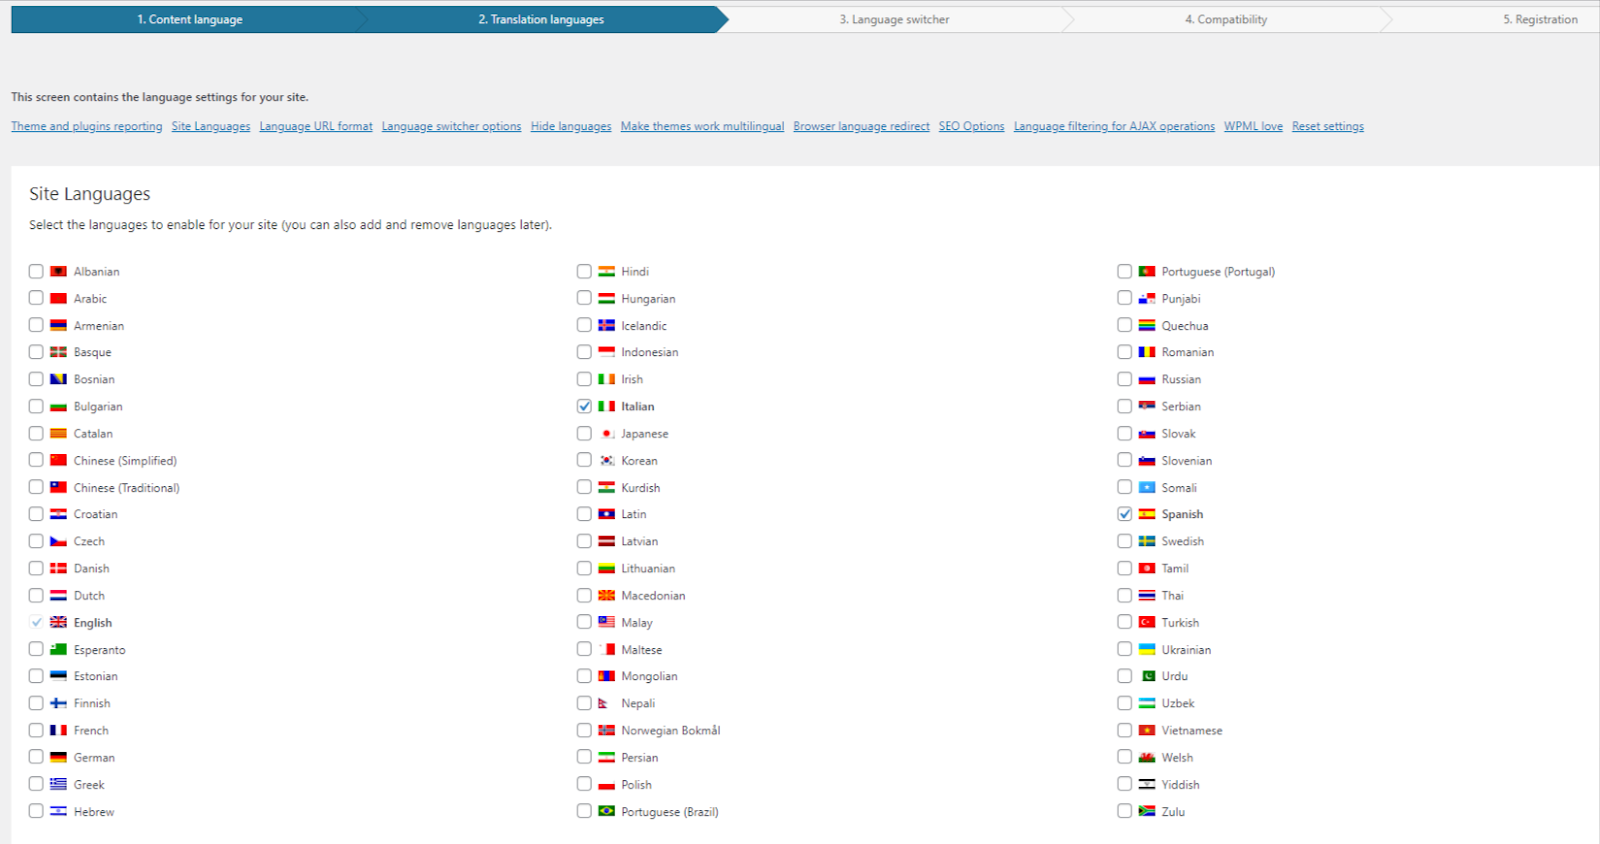Click the English Union Jack flag icon
This screenshot has width=1600, height=844.
point(58,623)
